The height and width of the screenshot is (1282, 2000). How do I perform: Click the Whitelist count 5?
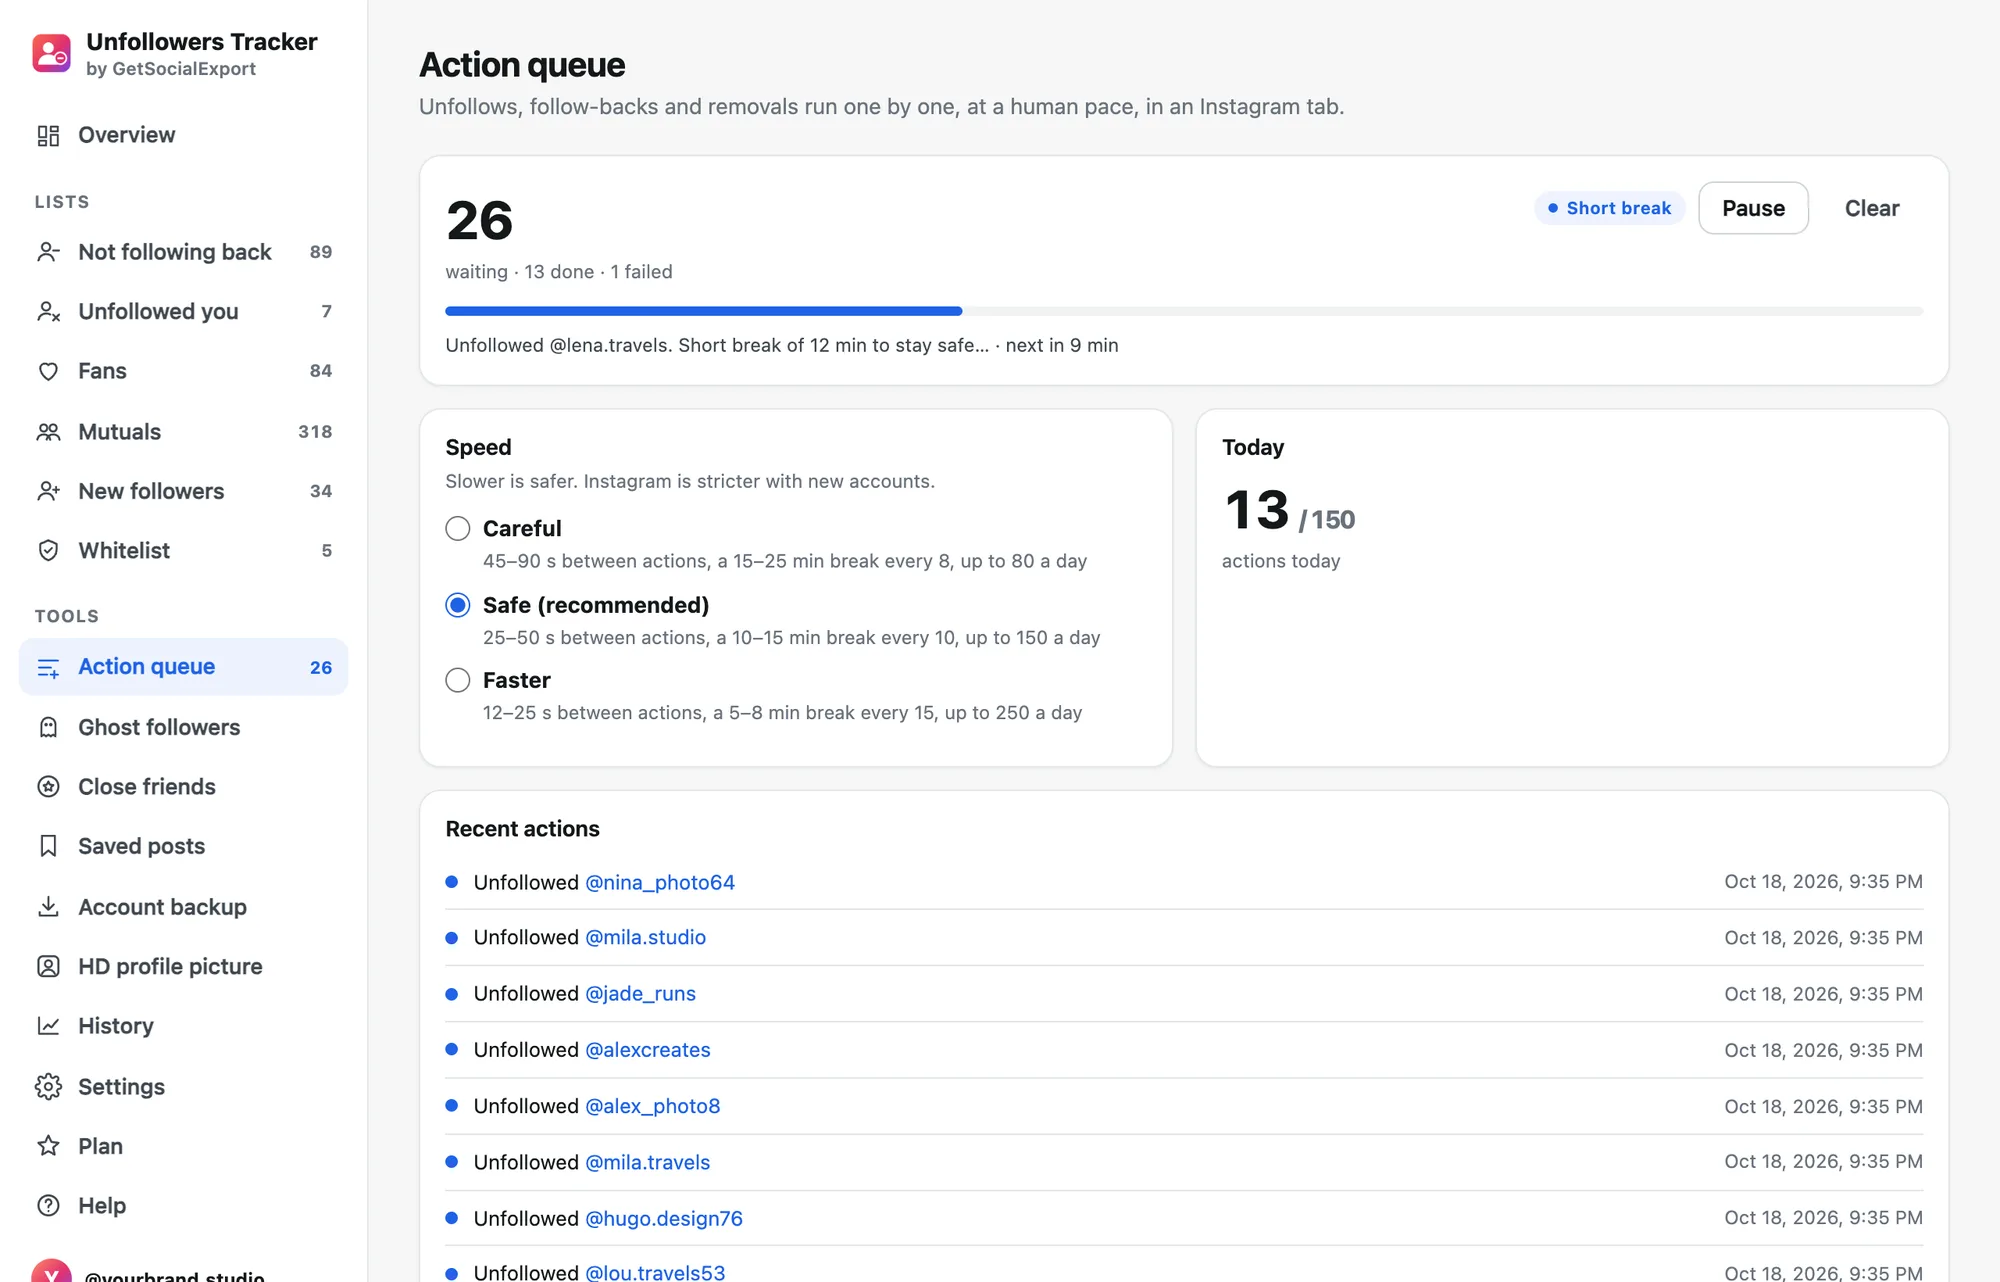click(x=327, y=551)
